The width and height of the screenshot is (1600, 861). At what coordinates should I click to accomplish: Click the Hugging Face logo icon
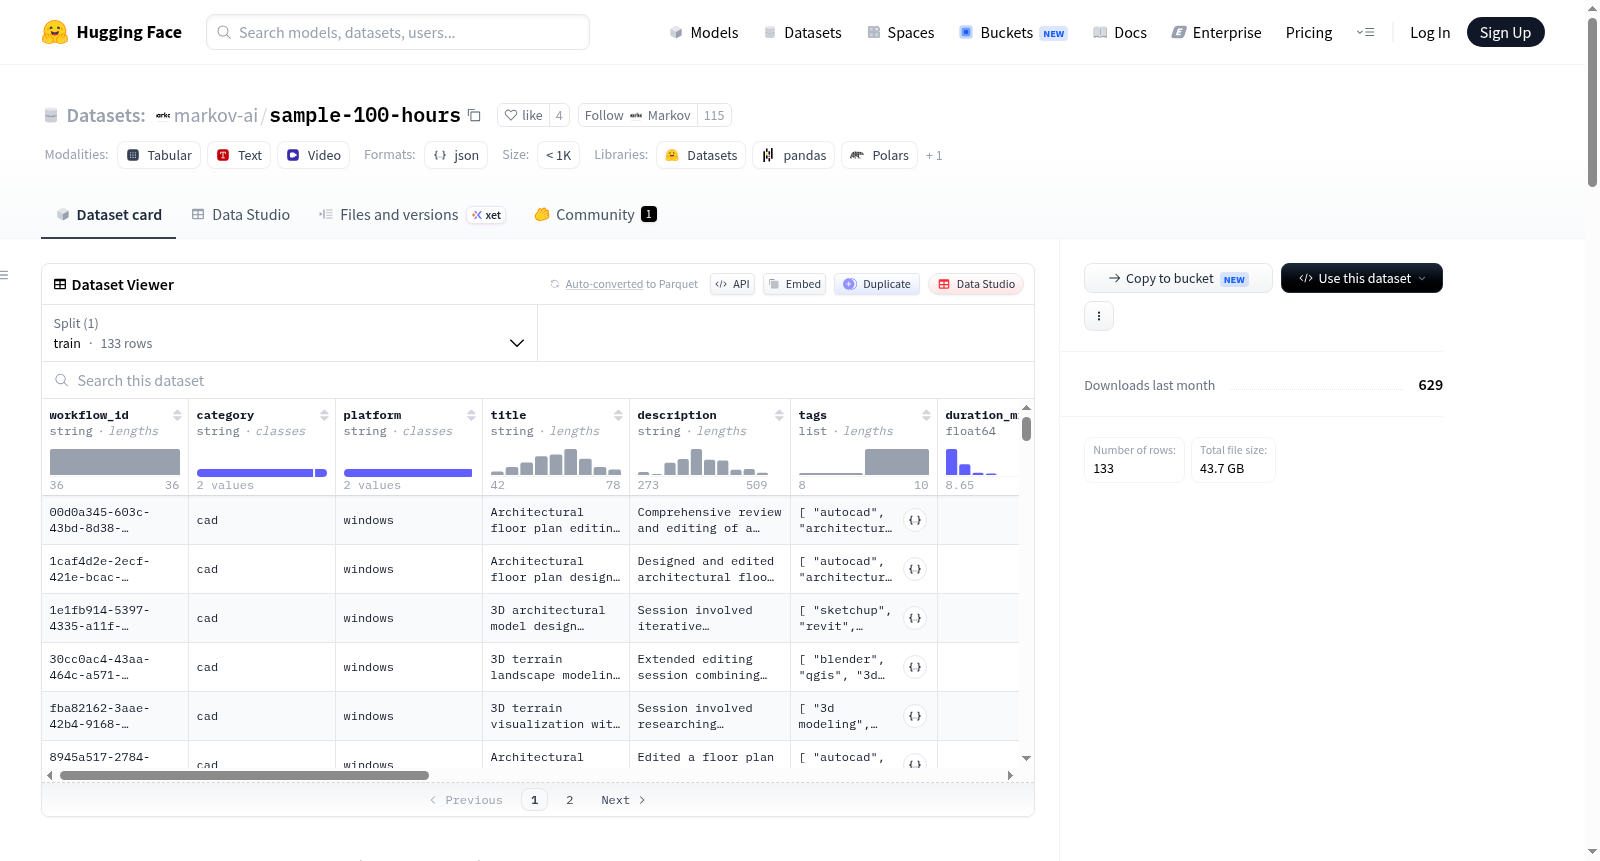[x=55, y=32]
